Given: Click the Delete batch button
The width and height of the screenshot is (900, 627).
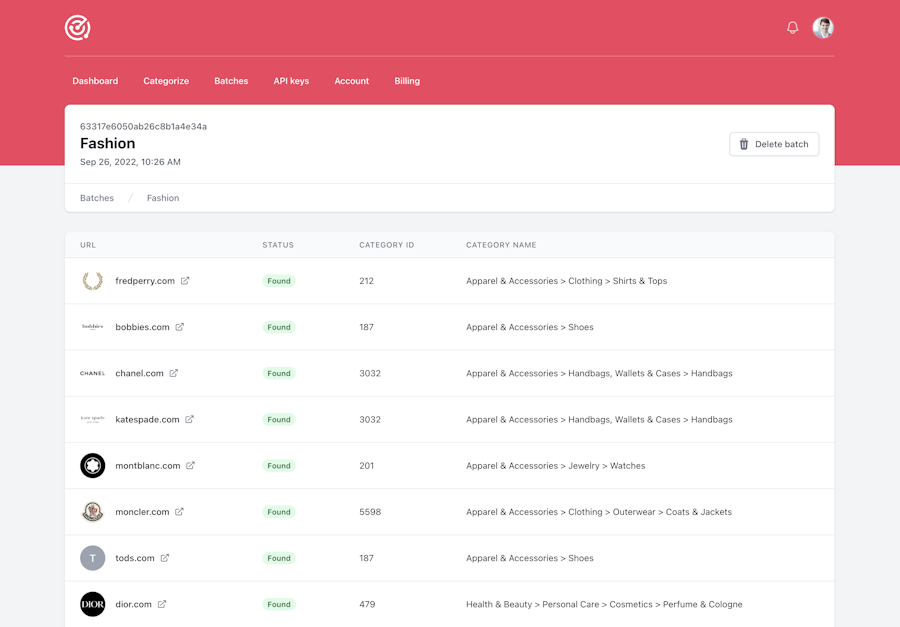Looking at the screenshot, I should coord(774,144).
